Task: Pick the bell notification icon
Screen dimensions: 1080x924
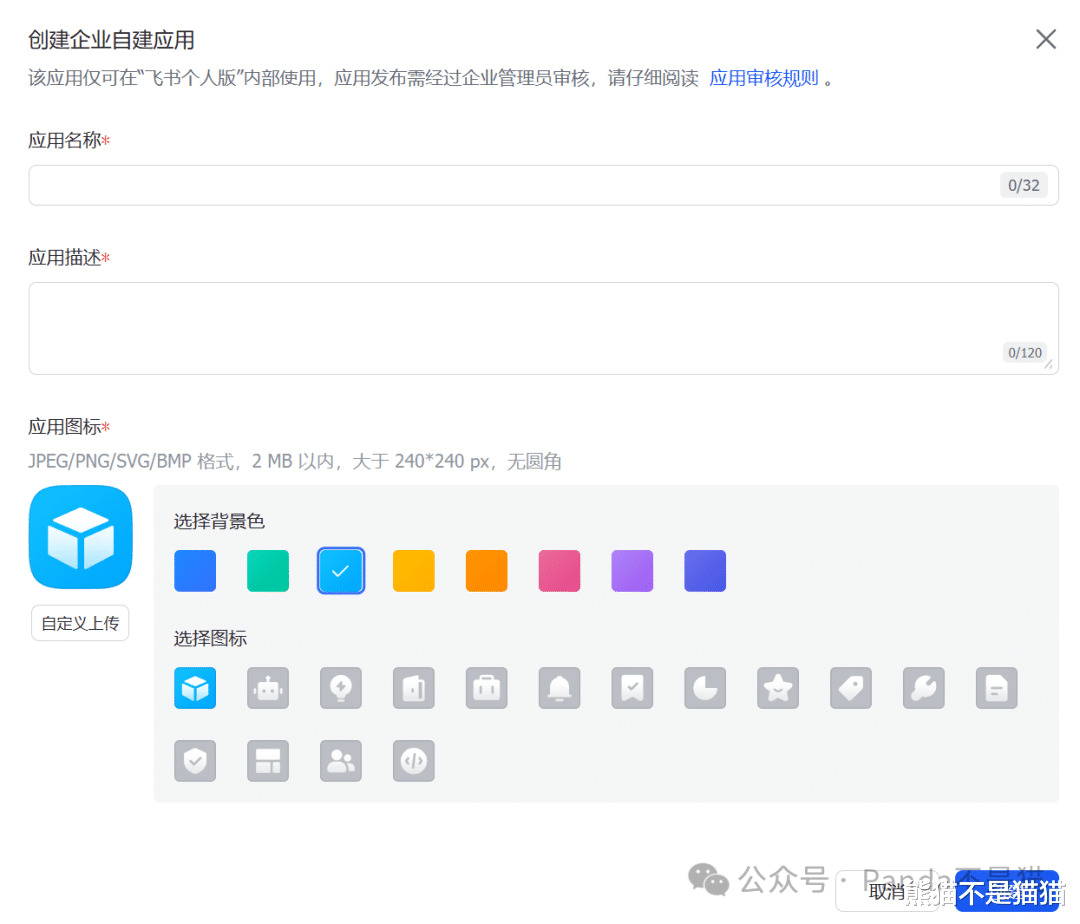Action: [559, 688]
